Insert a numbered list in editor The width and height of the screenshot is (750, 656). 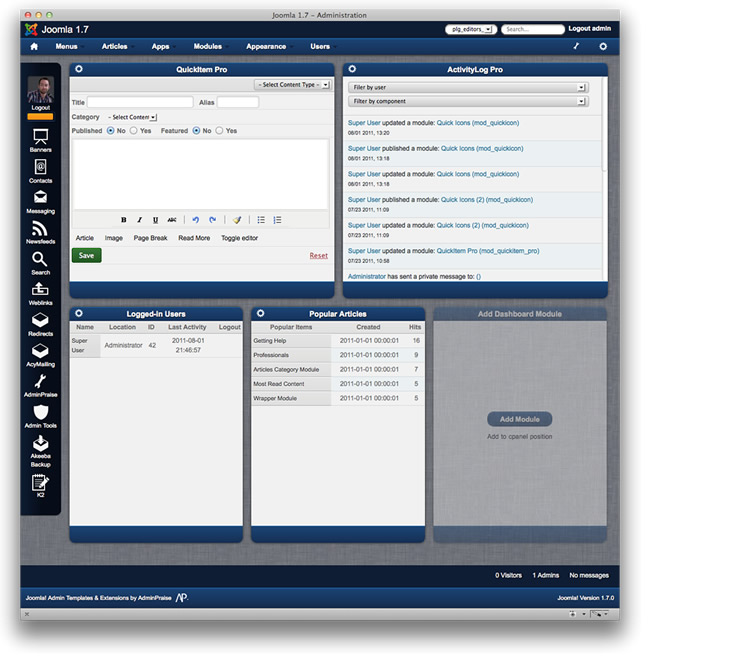pos(277,220)
